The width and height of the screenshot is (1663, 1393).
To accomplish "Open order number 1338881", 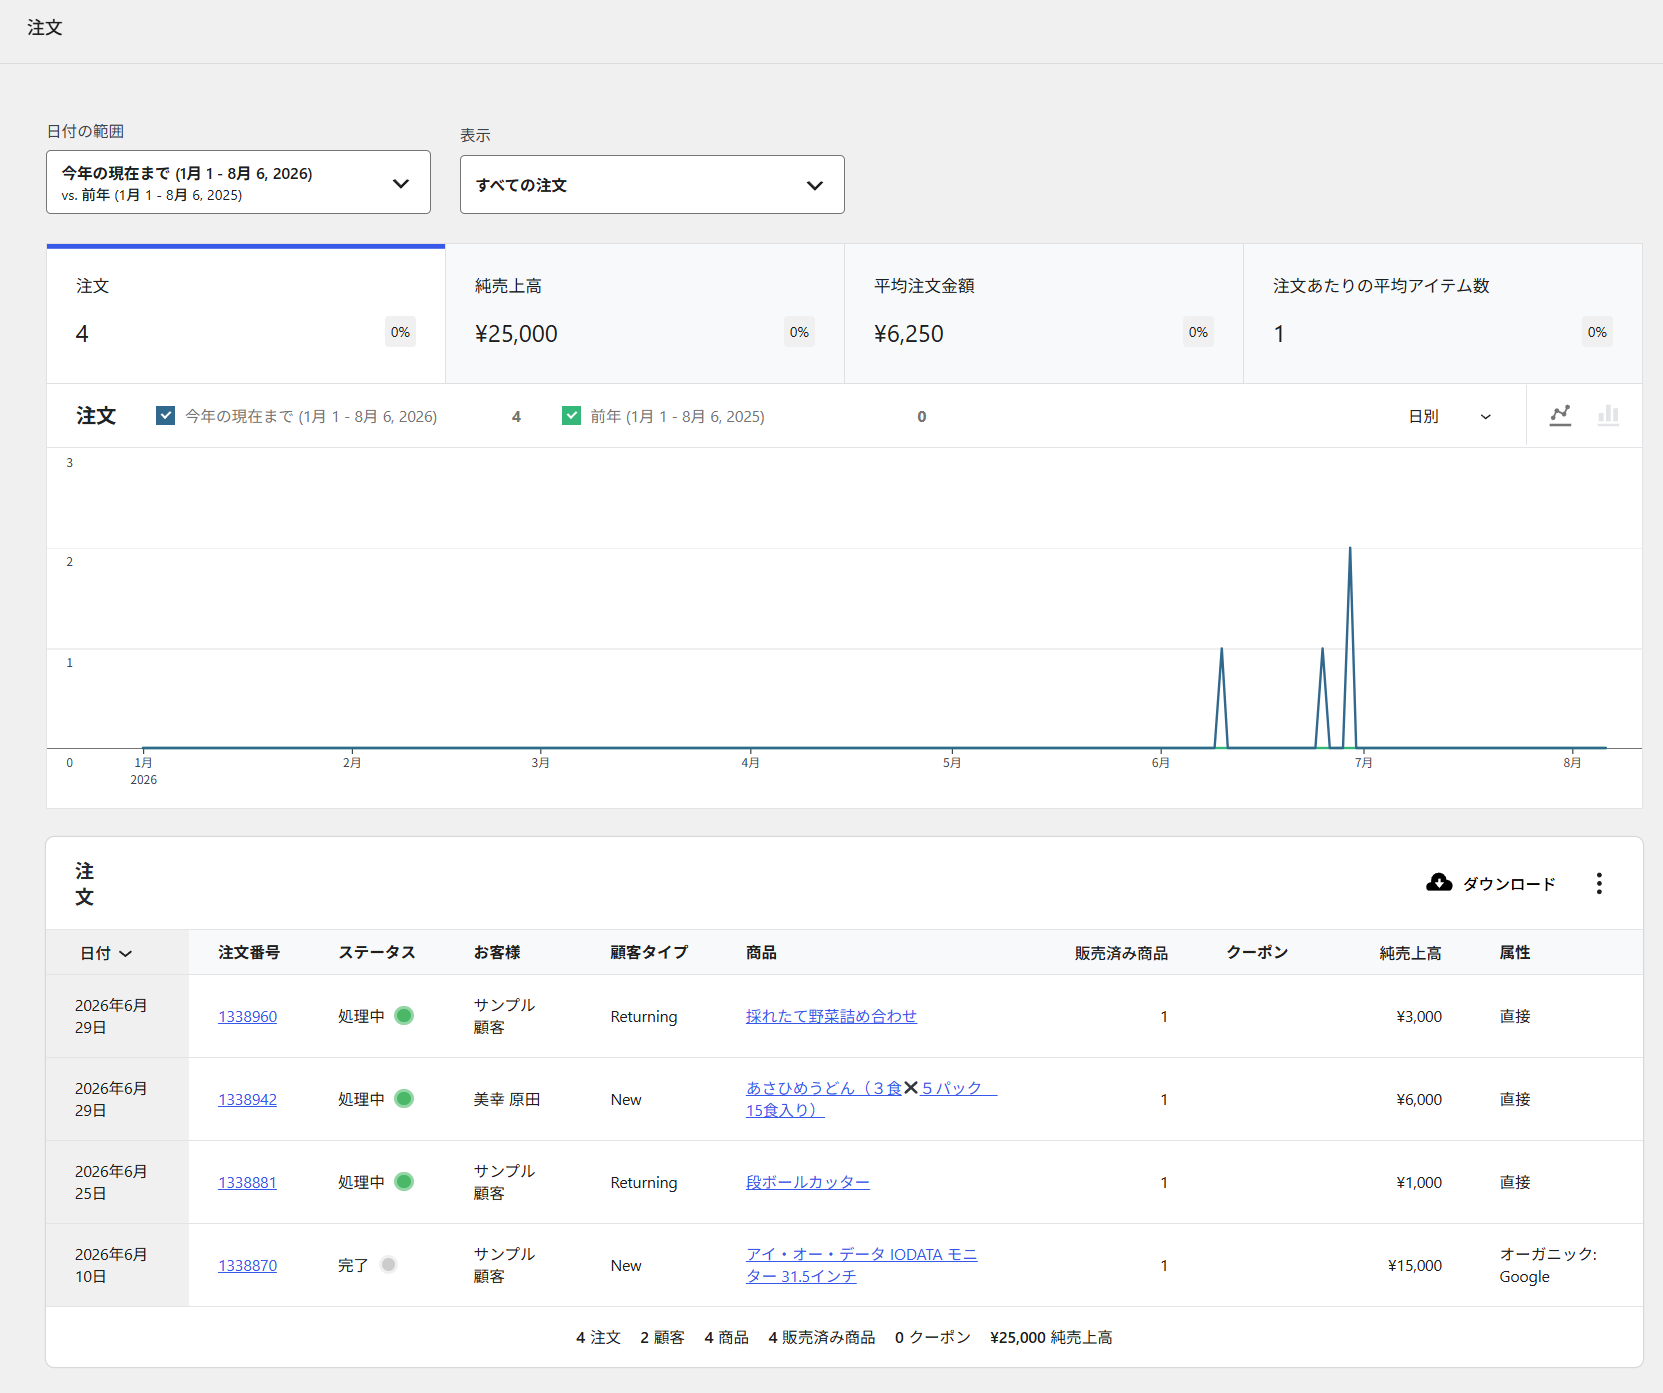I will pyautogui.click(x=248, y=1182).
